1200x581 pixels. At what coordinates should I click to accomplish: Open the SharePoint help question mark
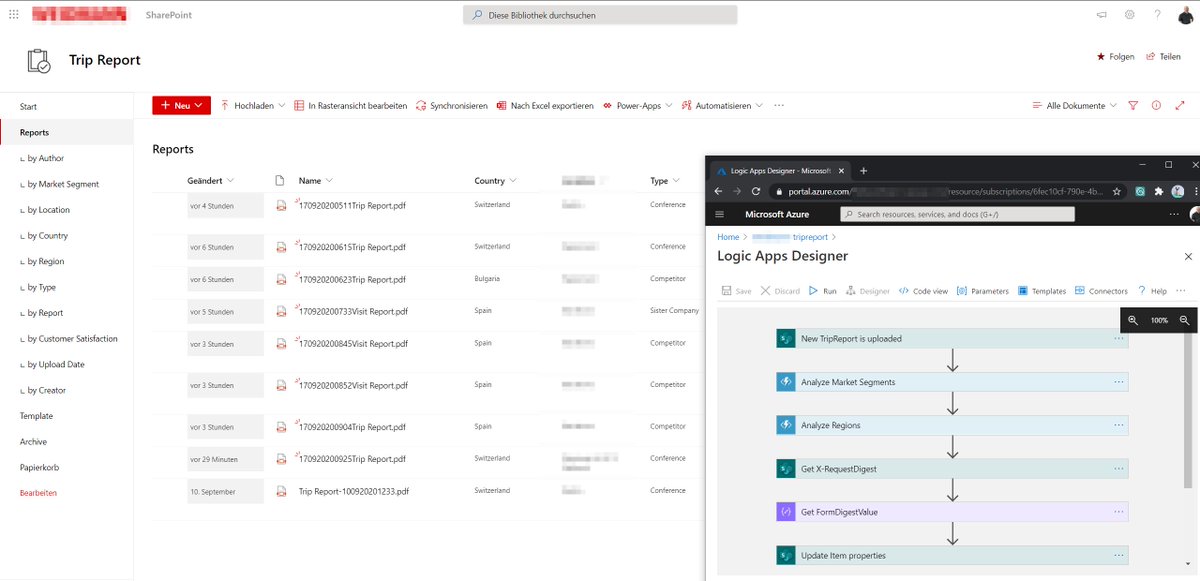pyautogui.click(x=1157, y=15)
